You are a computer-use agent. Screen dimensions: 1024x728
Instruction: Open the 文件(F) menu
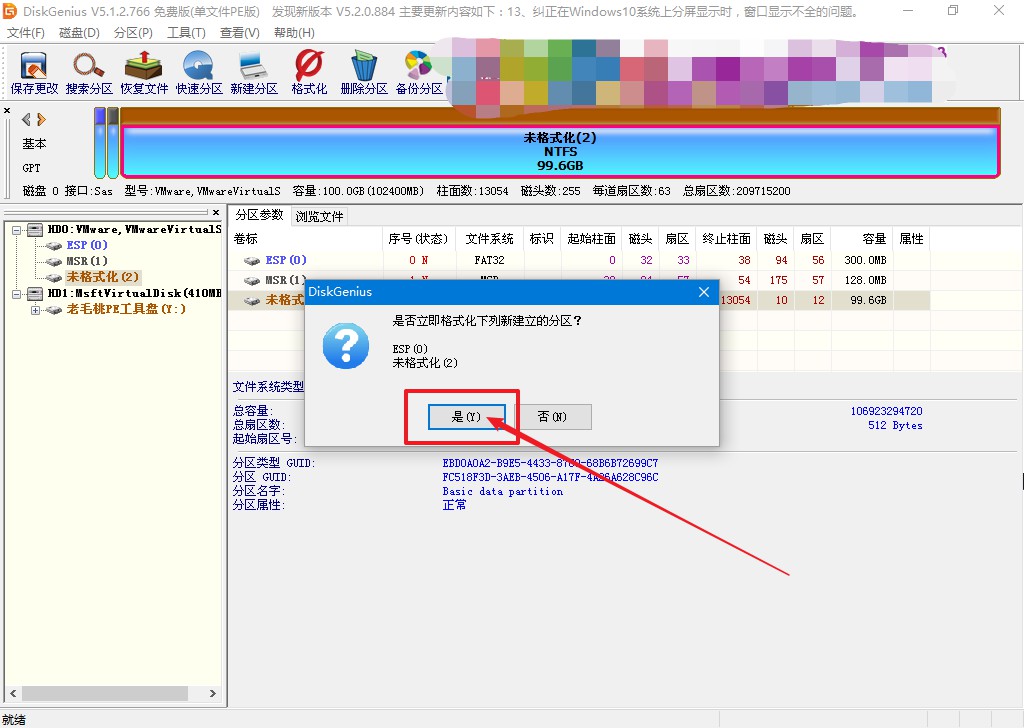pyautogui.click(x=25, y=33)
